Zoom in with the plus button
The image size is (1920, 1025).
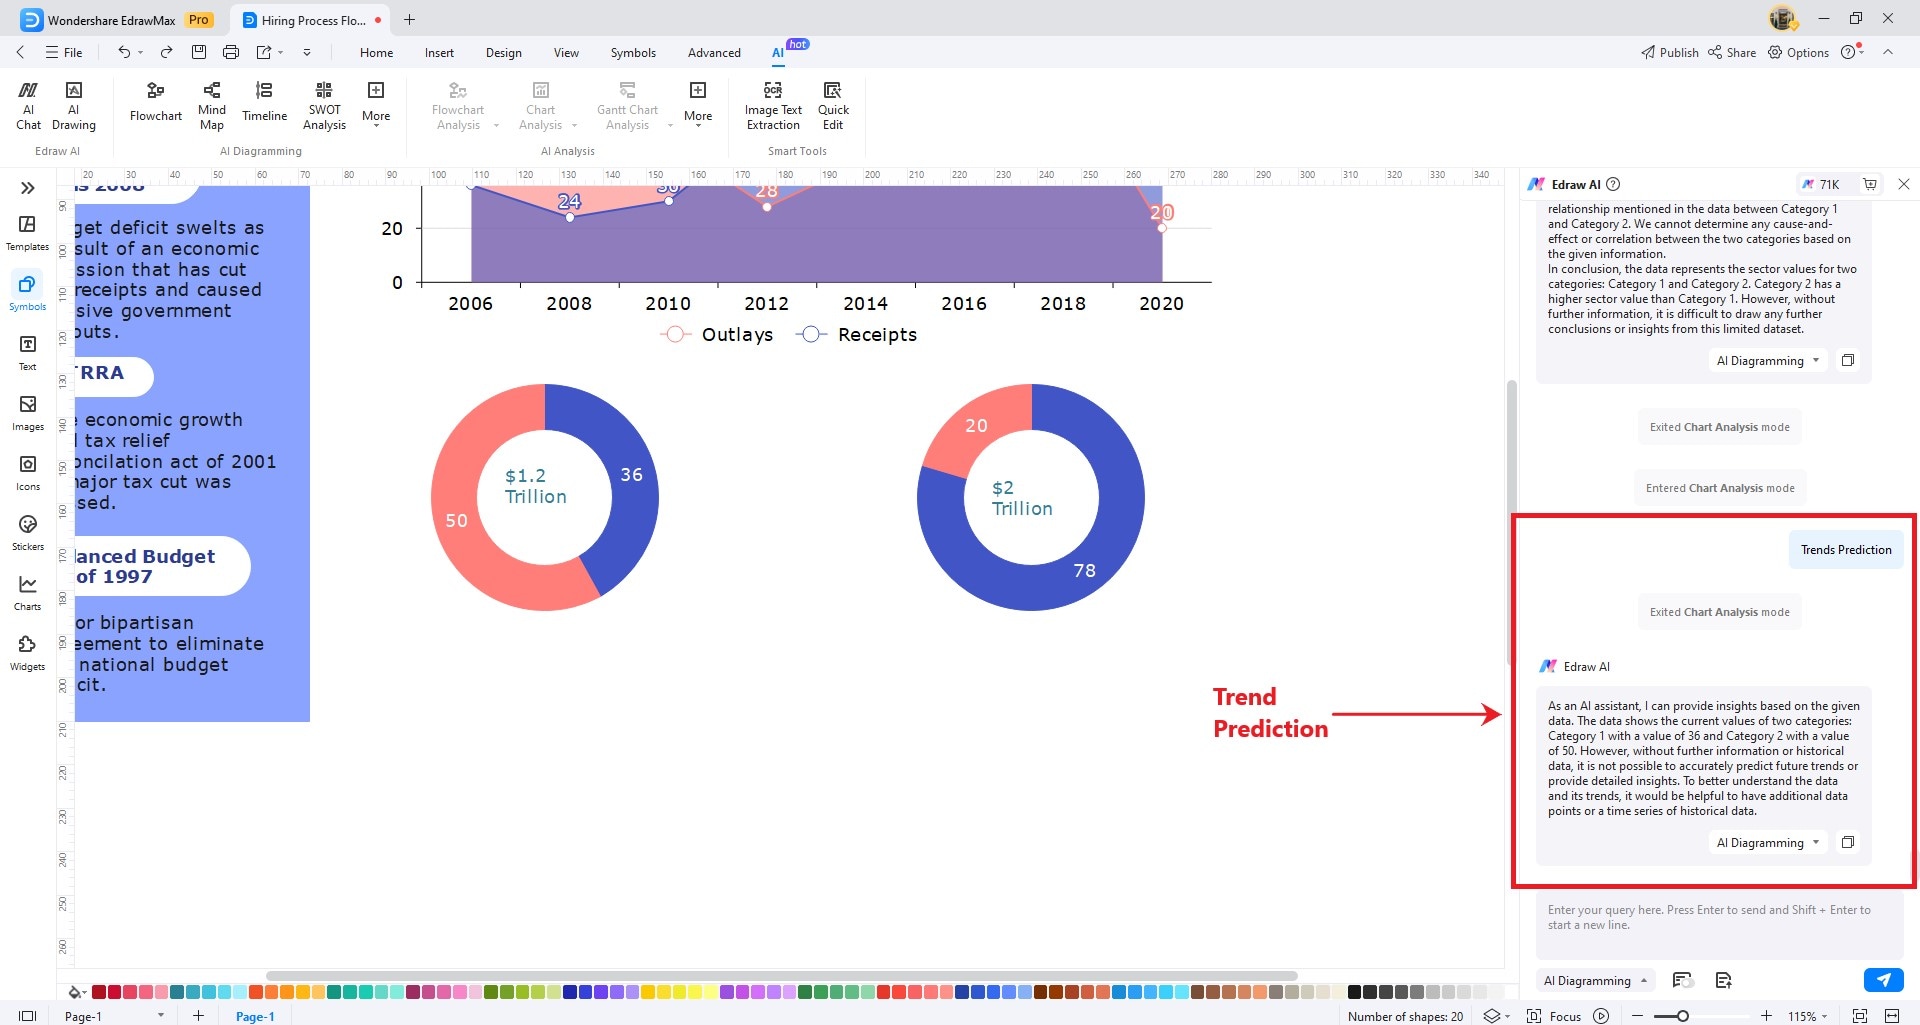1766,1016
